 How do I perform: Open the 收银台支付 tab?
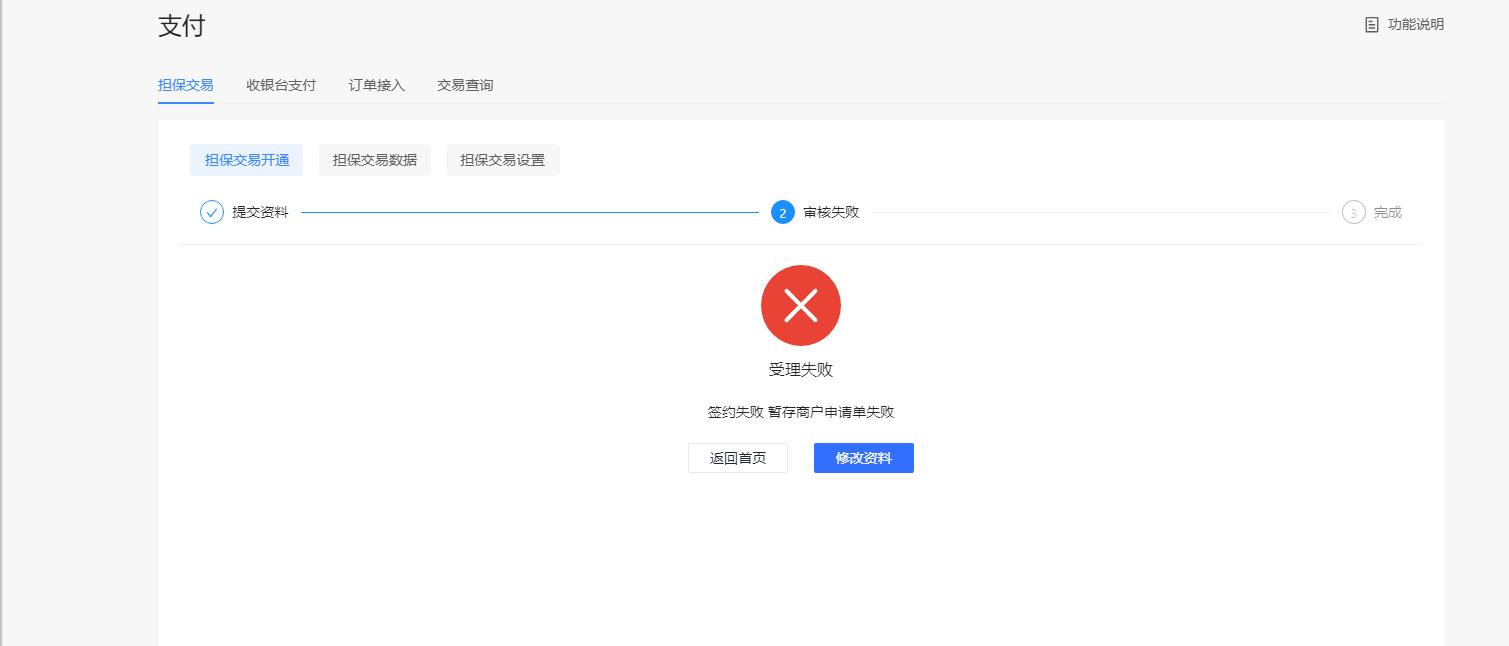[x=281, y=85]
